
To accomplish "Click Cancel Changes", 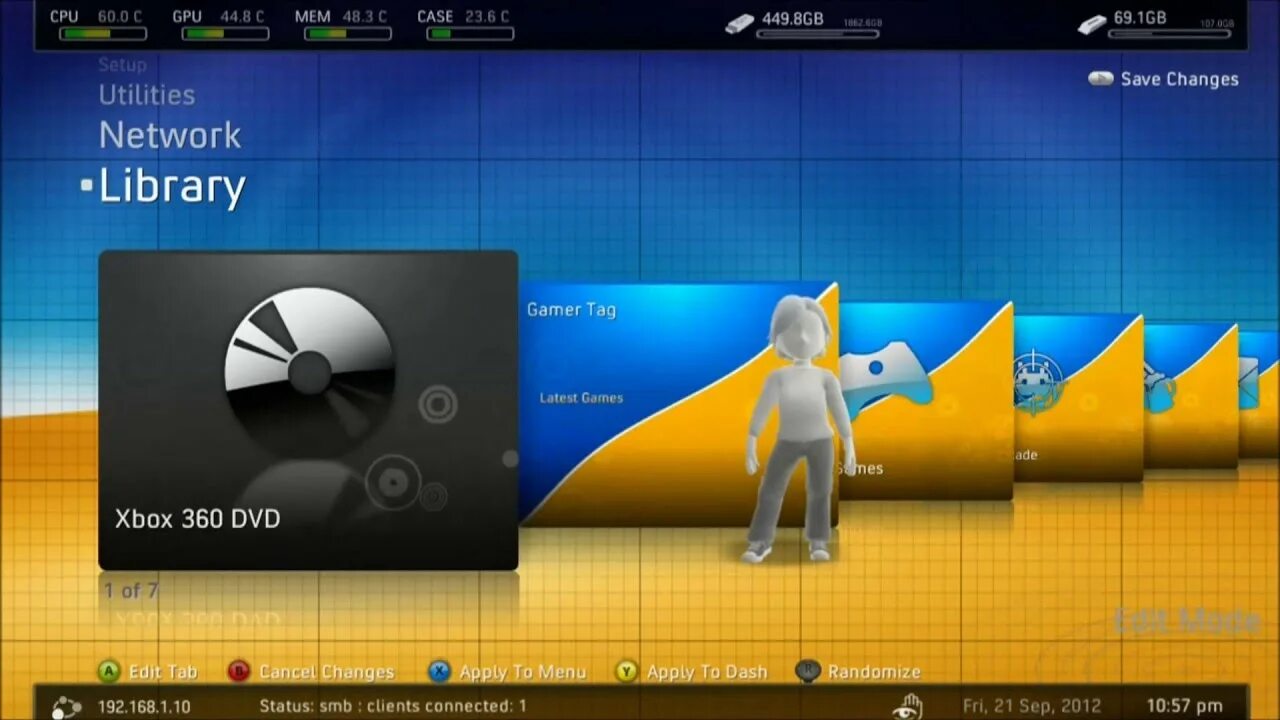I will 327,672.
